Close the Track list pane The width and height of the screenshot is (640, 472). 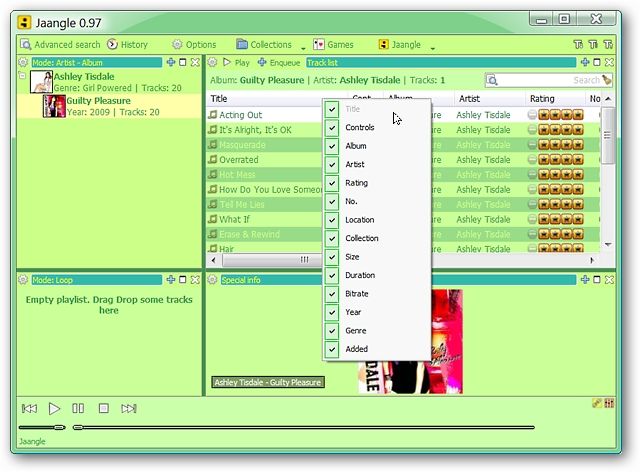[609, 62]
